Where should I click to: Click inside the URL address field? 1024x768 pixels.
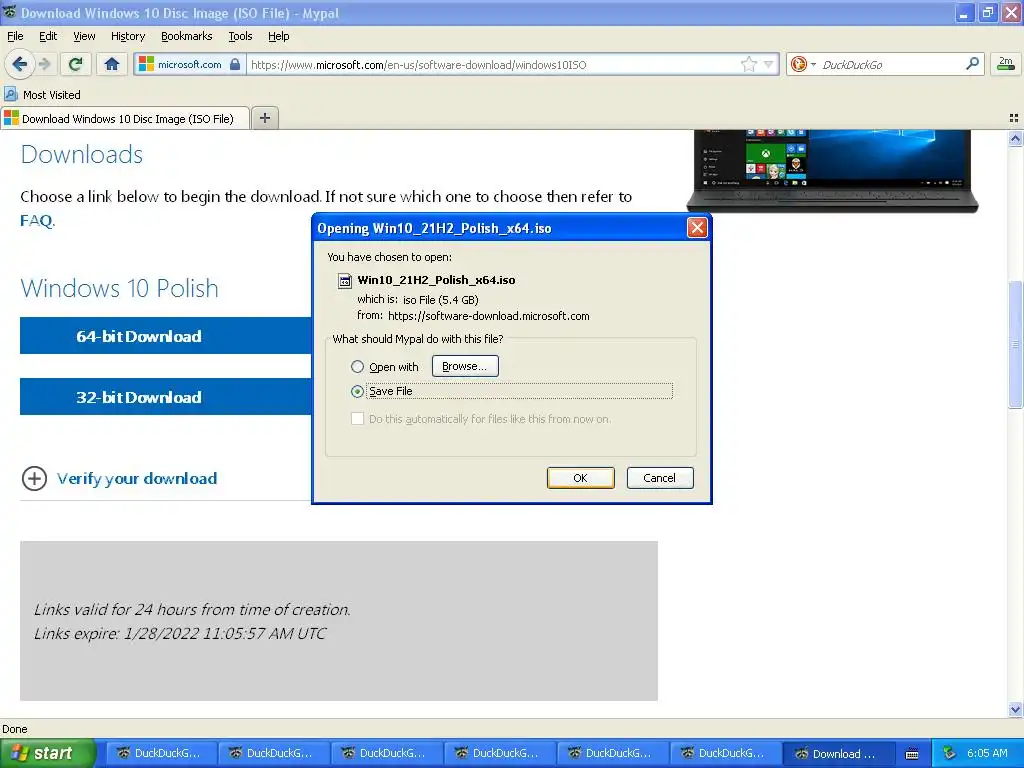493,64
